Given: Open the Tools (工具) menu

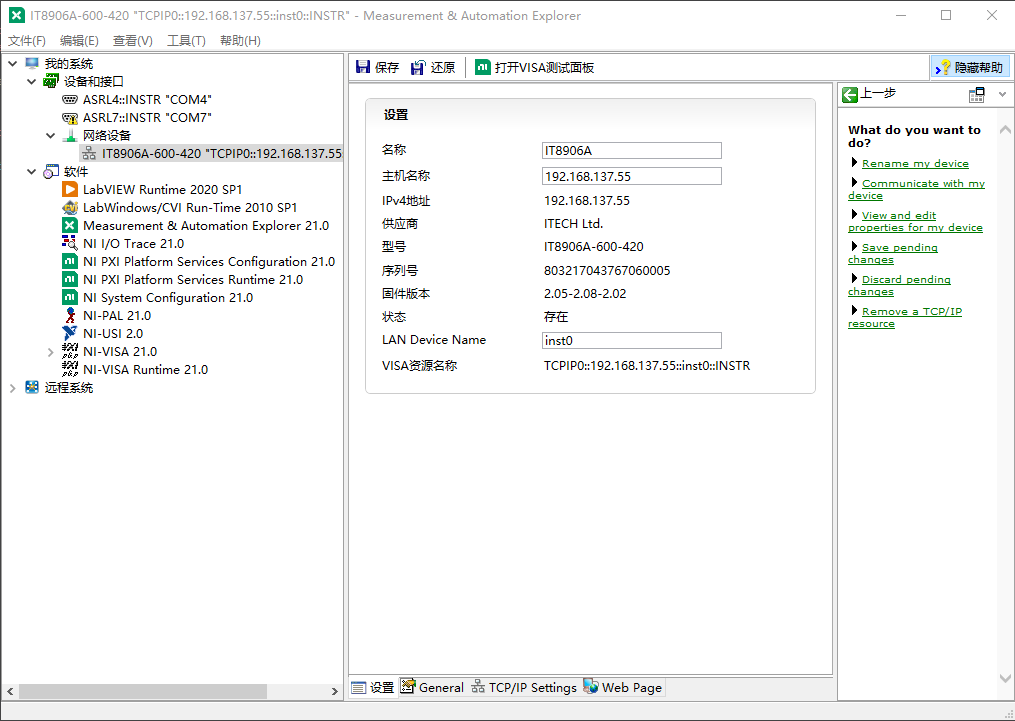Looking at the screenshot, I should 186,41.
